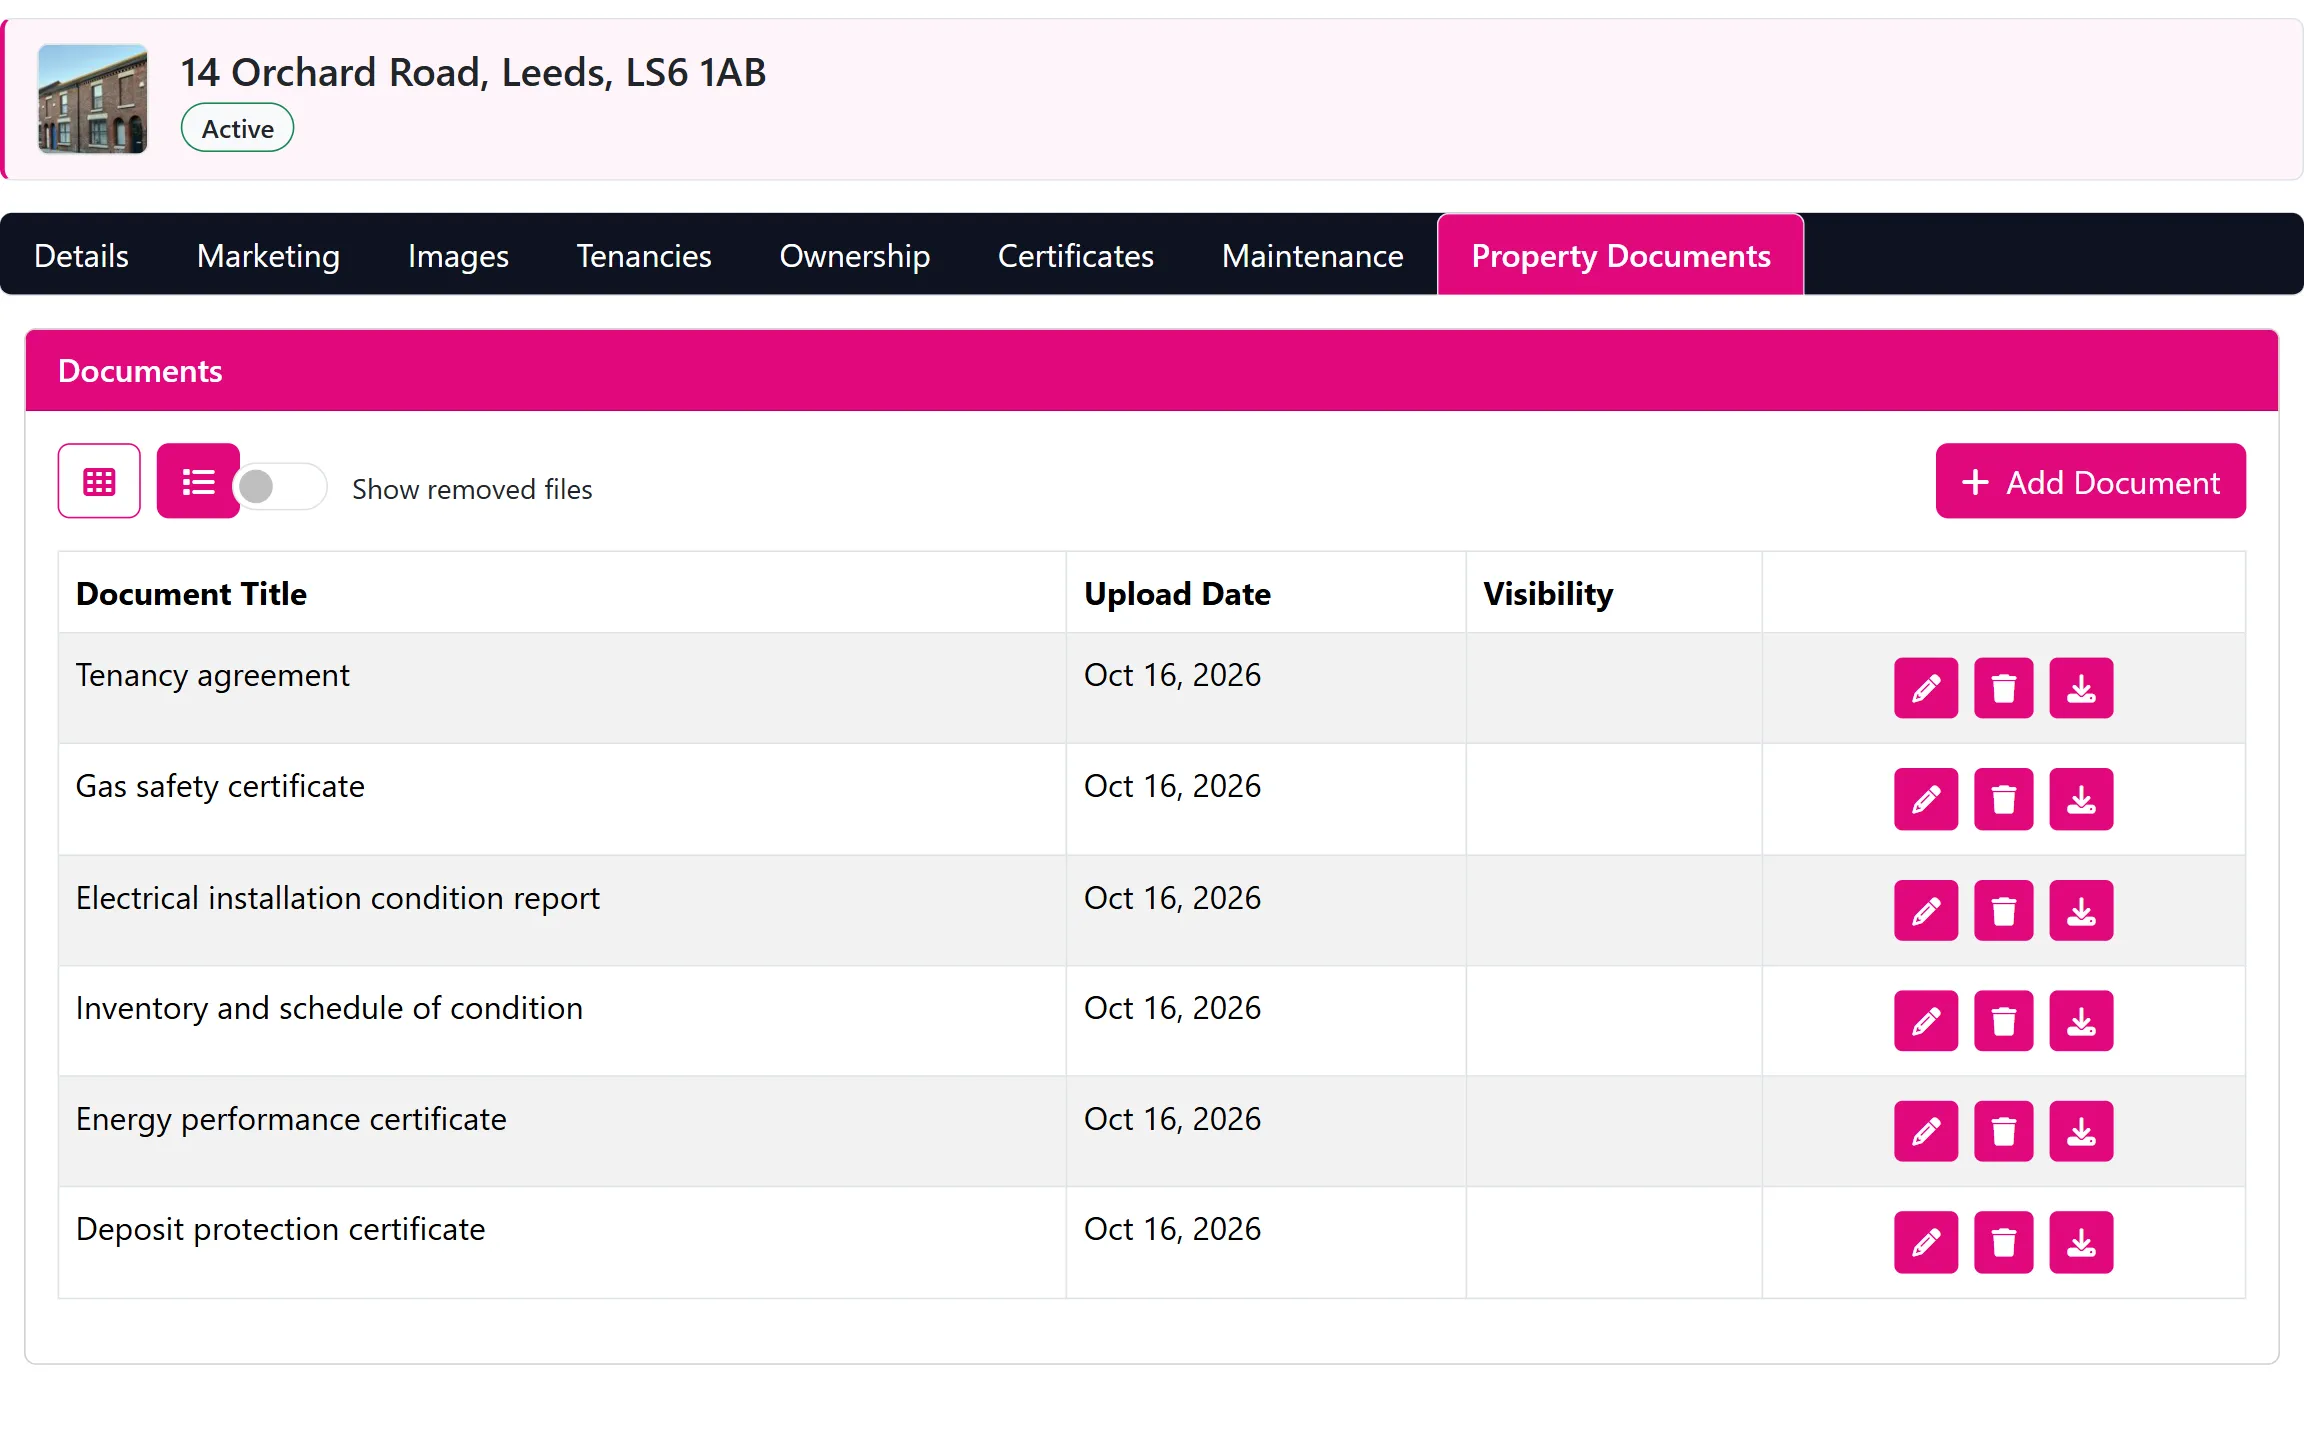Click the Deposit protection certificate title
The height and width of the screenshot is (1440, 2304).
point(280,1230)
